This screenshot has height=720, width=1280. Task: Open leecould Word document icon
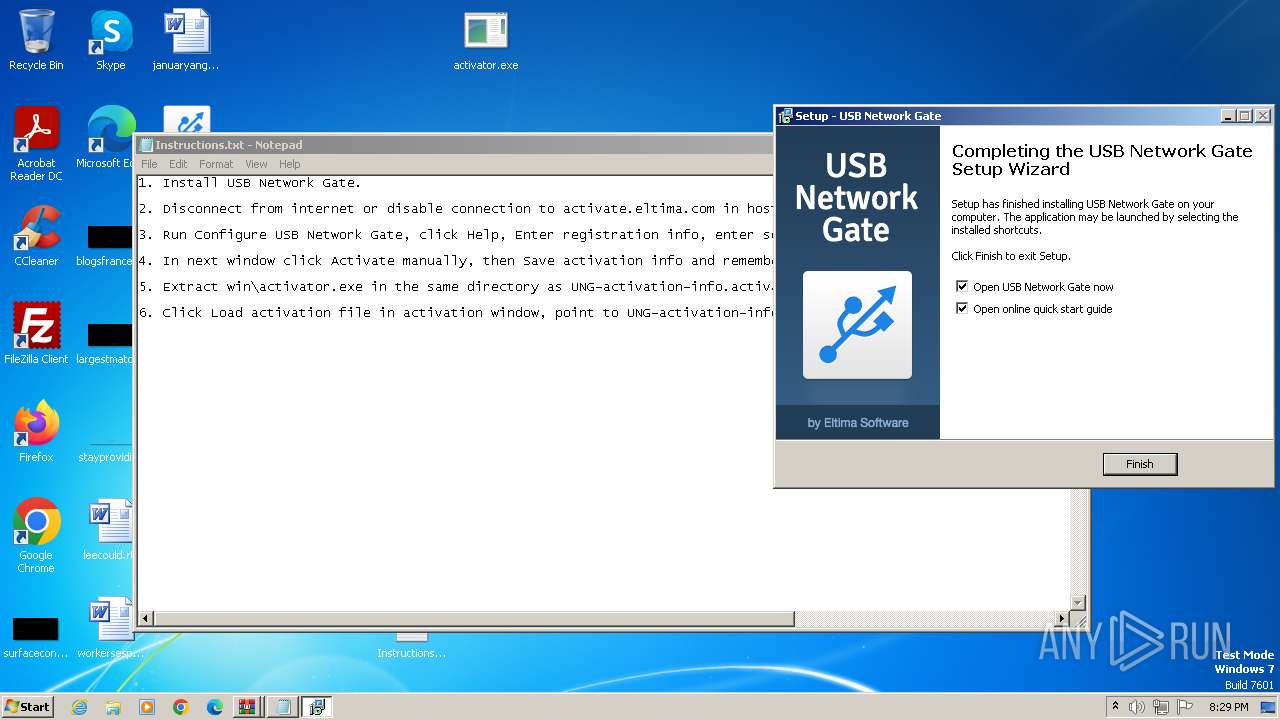[x=110, y=530]
